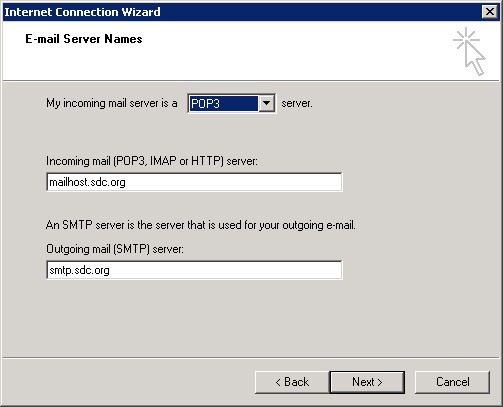Click the SMTP server description sentence
Screen dimensions: 503x407
(x=201, y=225)
